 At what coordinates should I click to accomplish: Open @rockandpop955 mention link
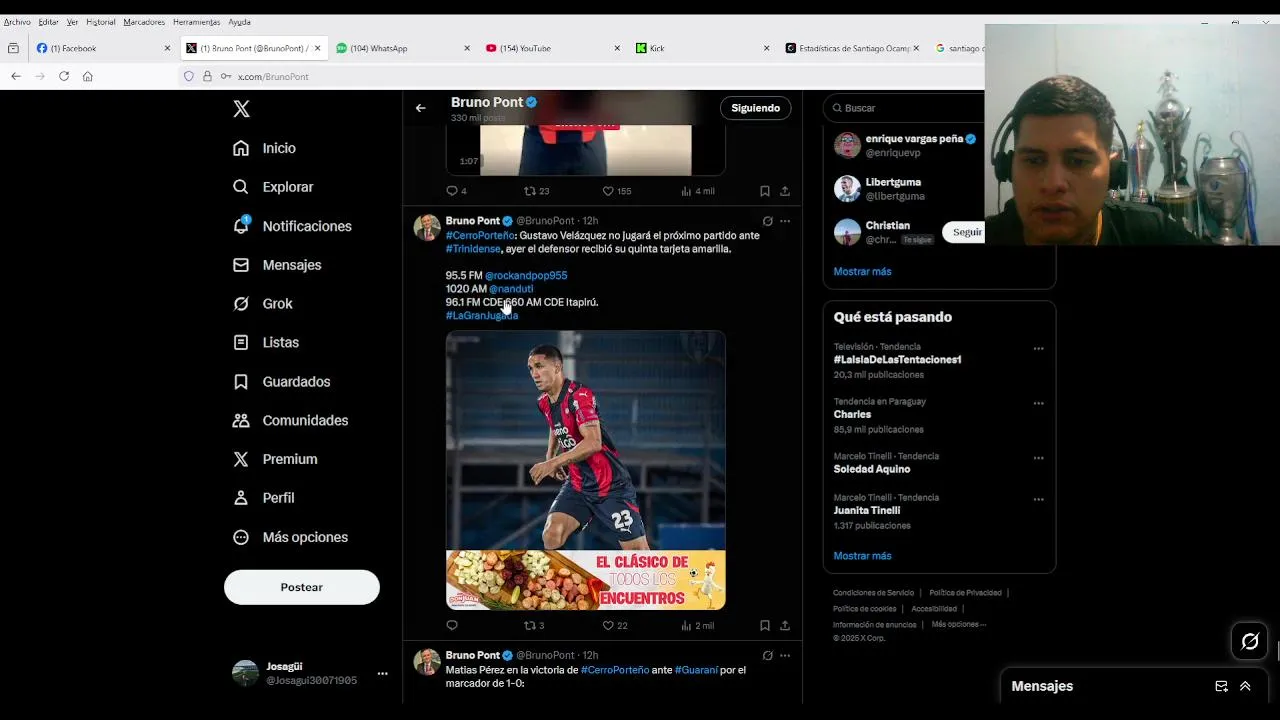tap(526, 276)
